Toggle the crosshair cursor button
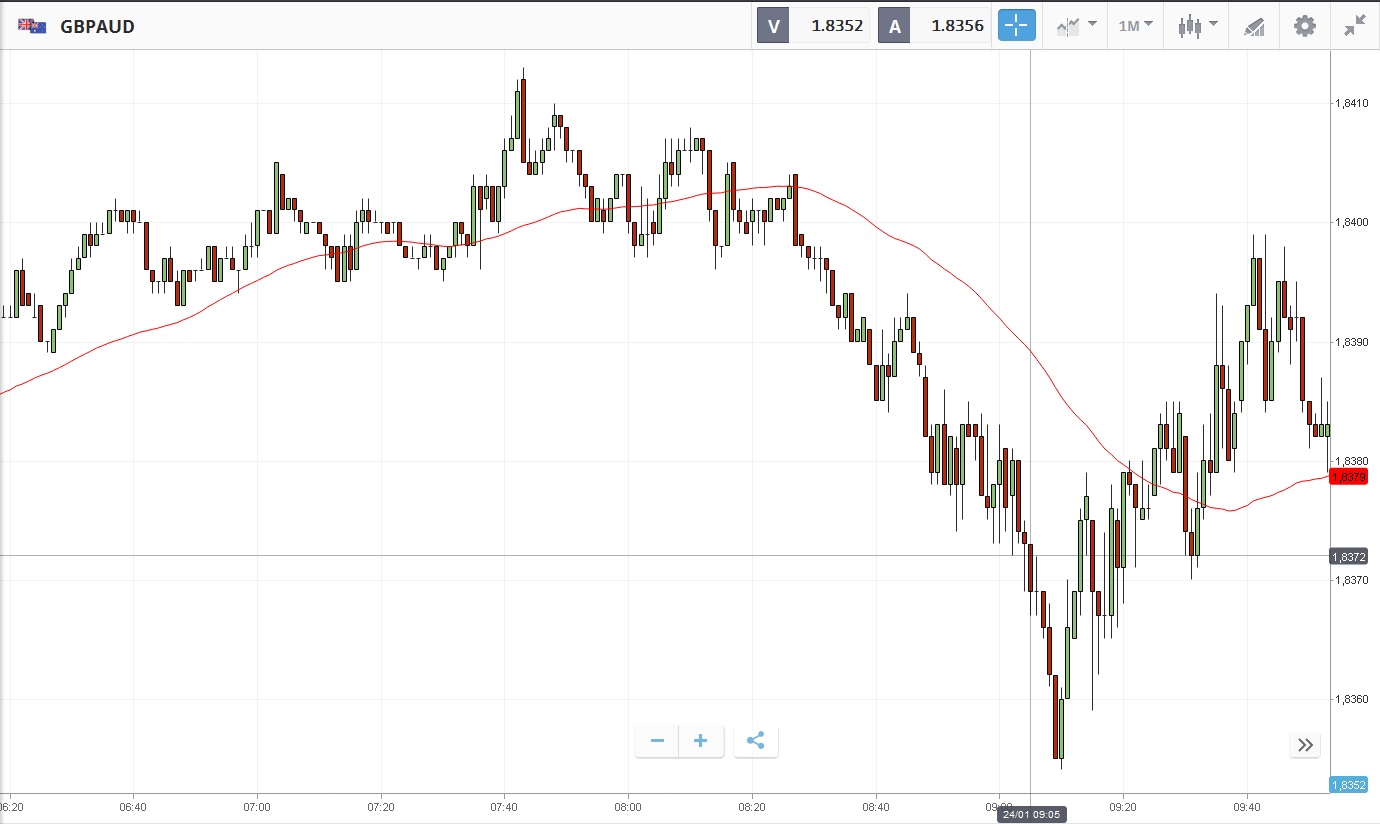The height and width of the screenshot is (824, 1380). pos(1016,26)
